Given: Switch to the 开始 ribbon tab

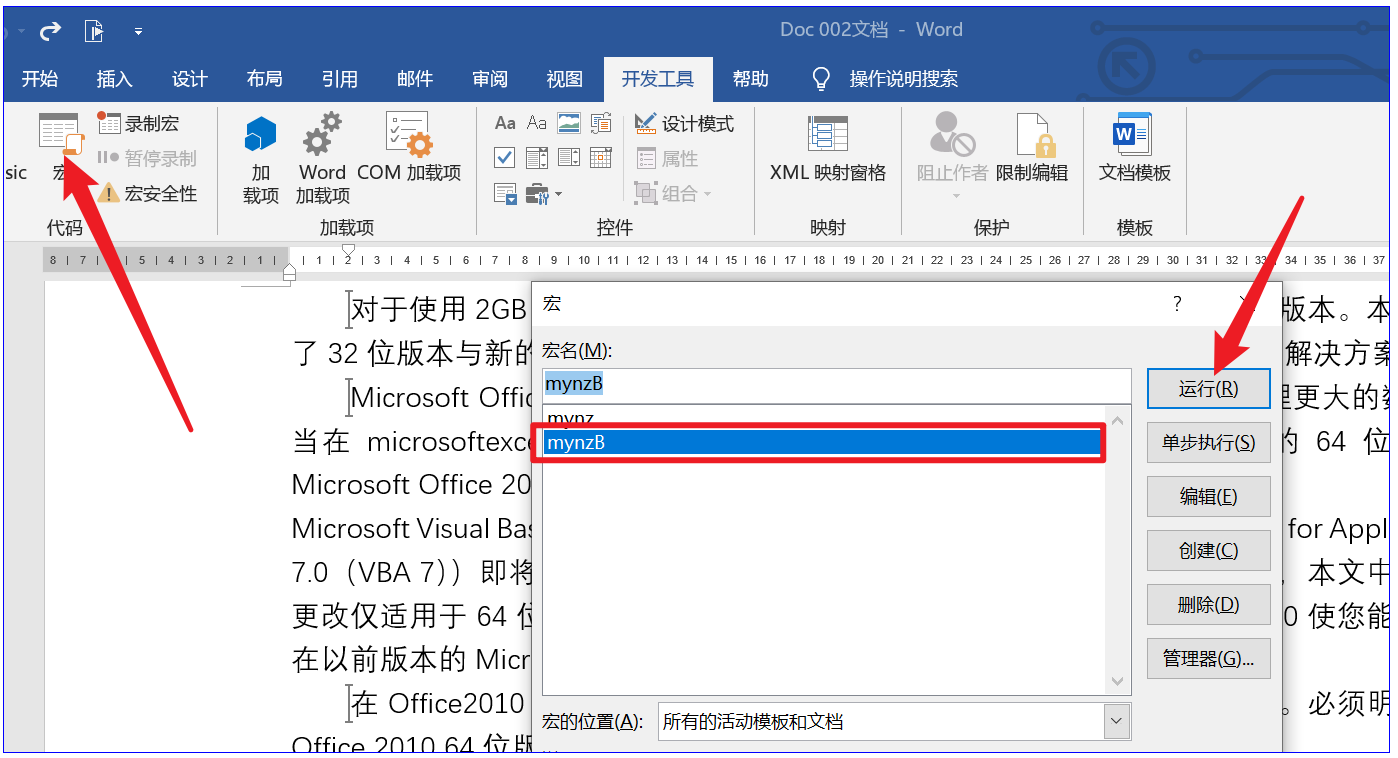Looking at the screenshot, I should (x=40, y=79).
